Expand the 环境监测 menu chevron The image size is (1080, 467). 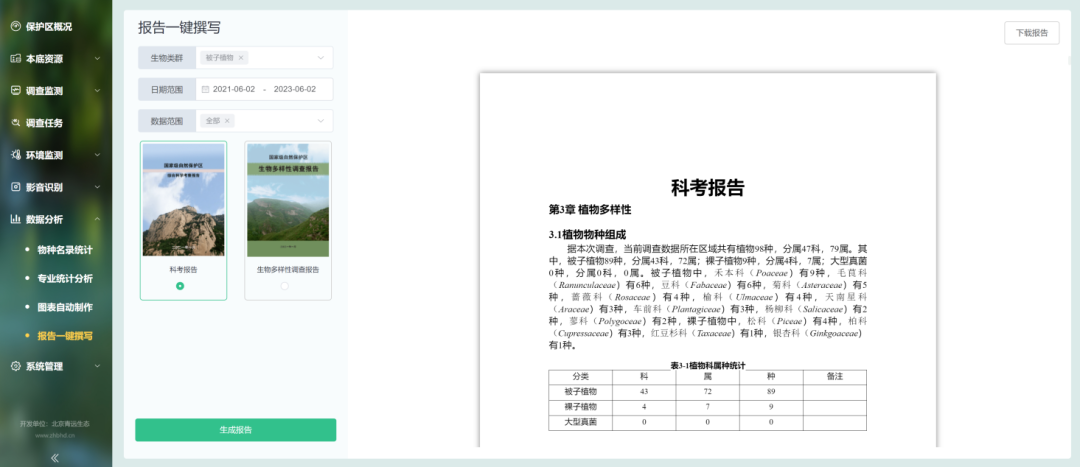coord(97,155)
